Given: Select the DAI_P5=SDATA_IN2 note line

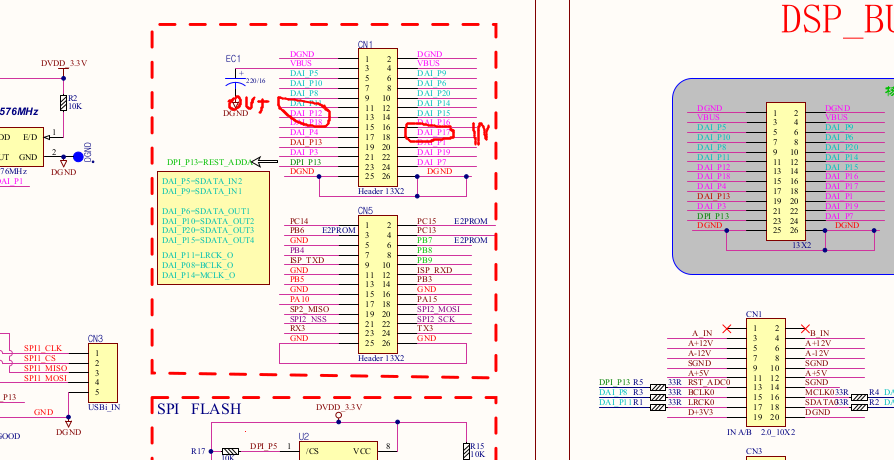Looking at the screenshot, I should pyautogui.click(x=202, y=181).
